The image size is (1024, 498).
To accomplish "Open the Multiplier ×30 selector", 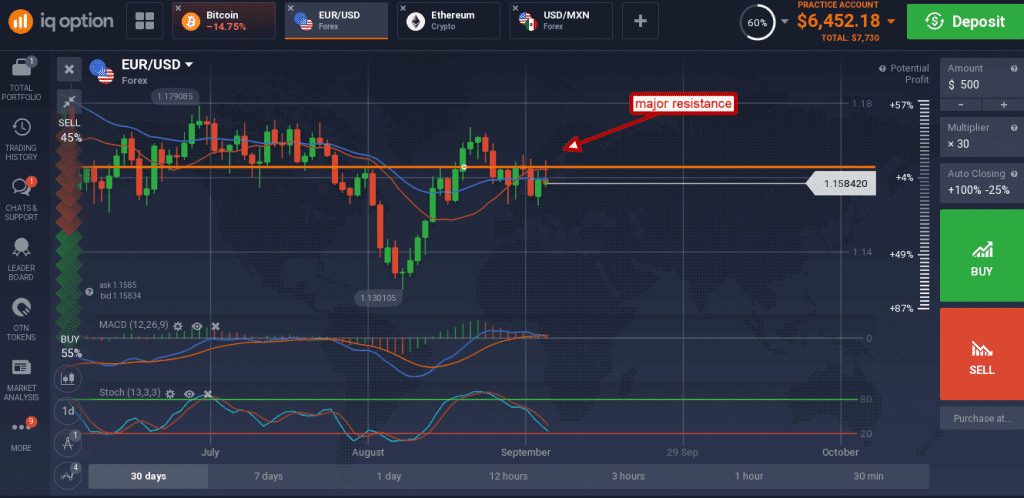I will [982, 136].
